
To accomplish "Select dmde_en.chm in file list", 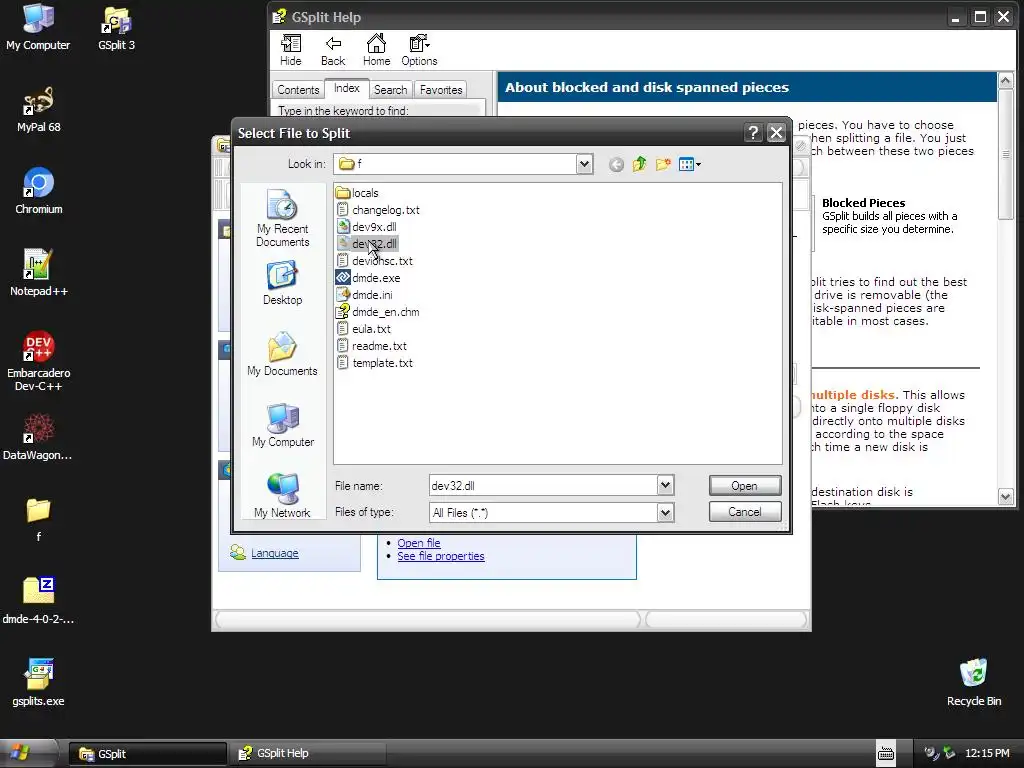I will (x=378, y=312).
